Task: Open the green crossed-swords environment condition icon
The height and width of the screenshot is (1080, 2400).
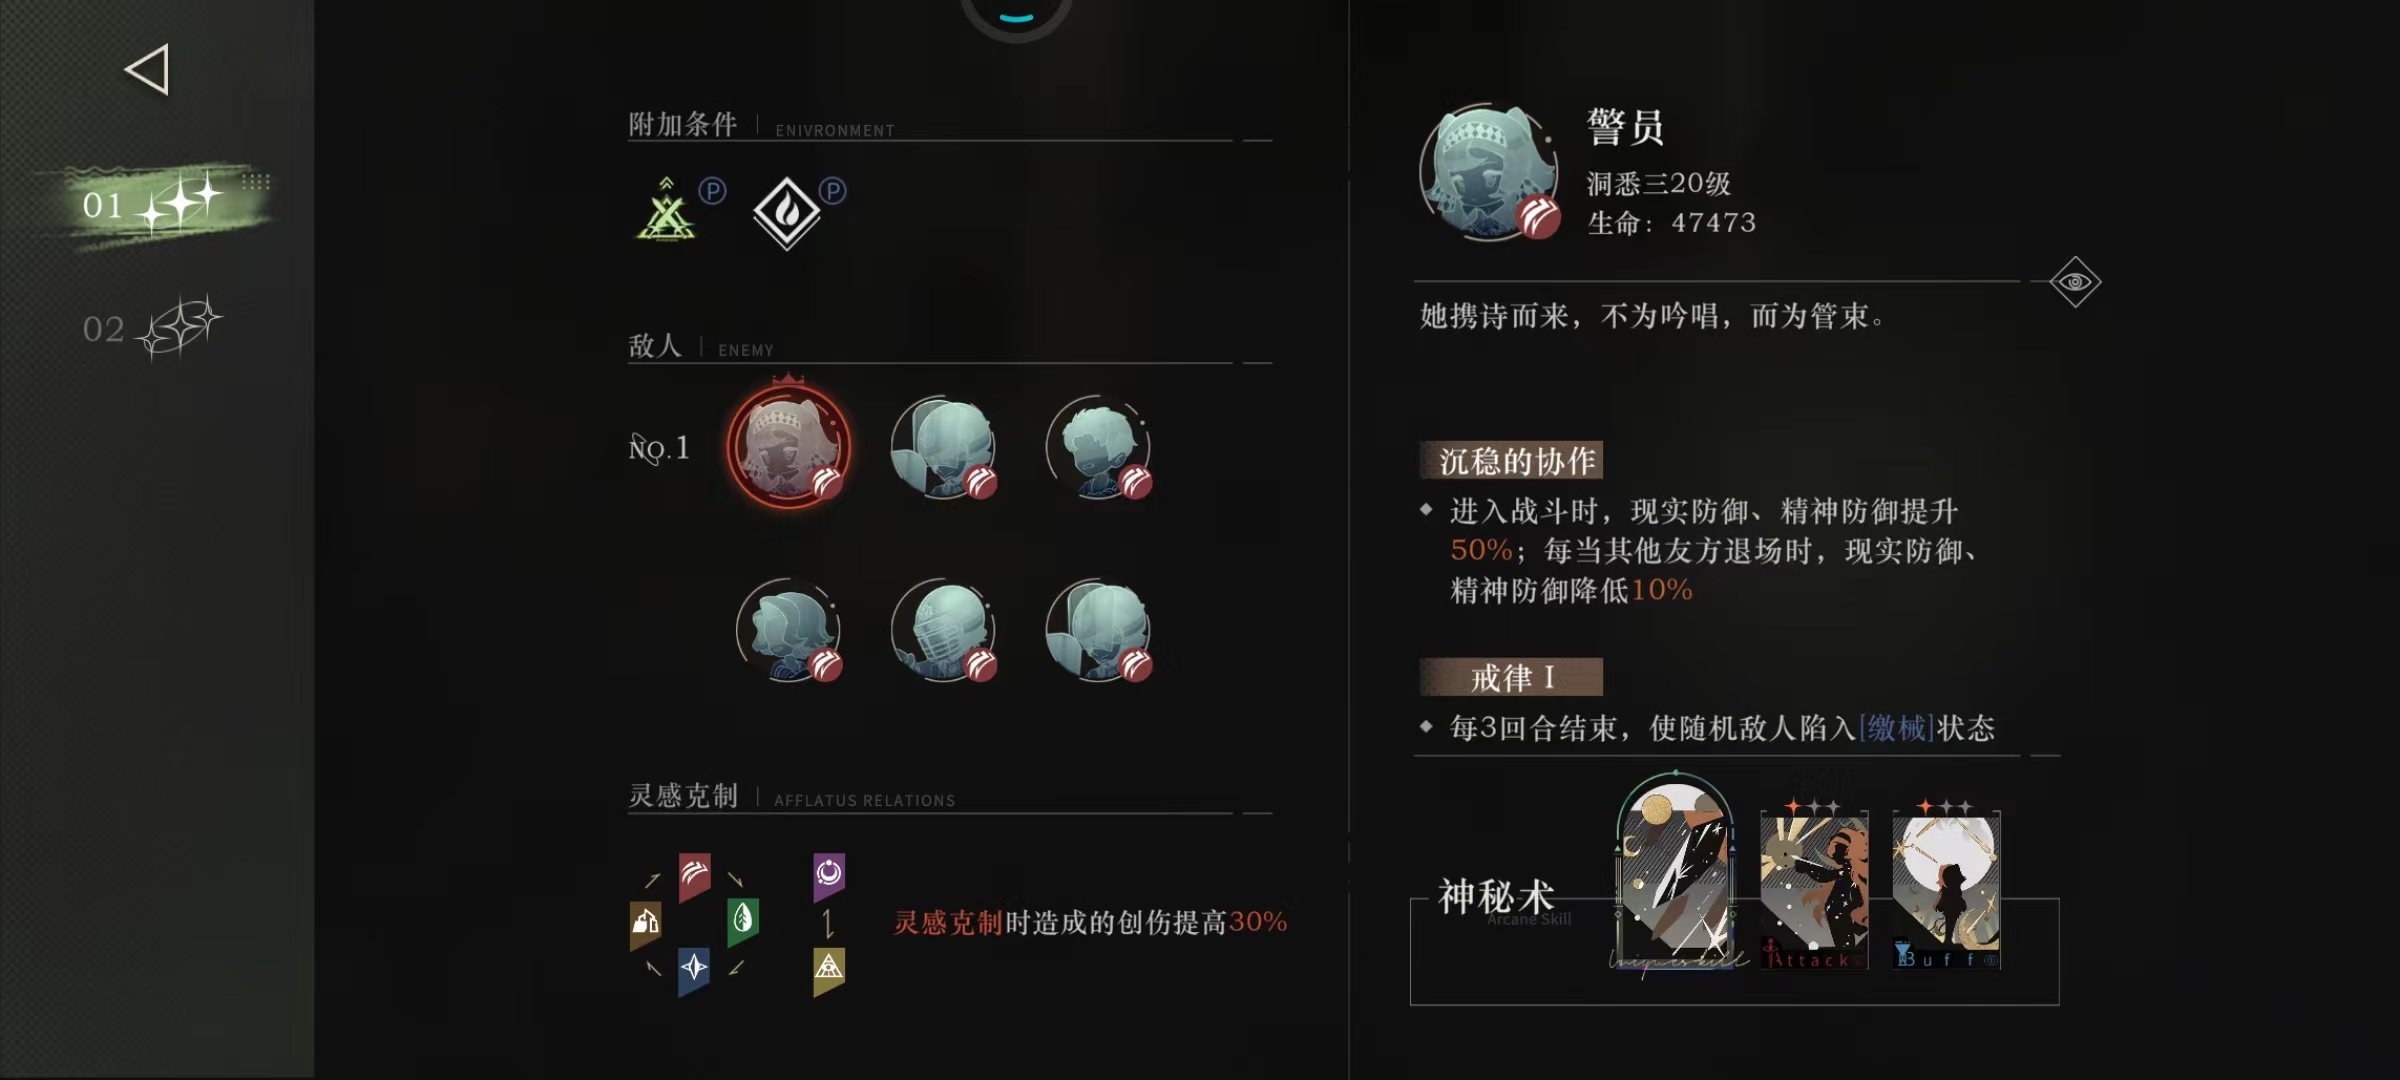Action: (x=666, y=212)
